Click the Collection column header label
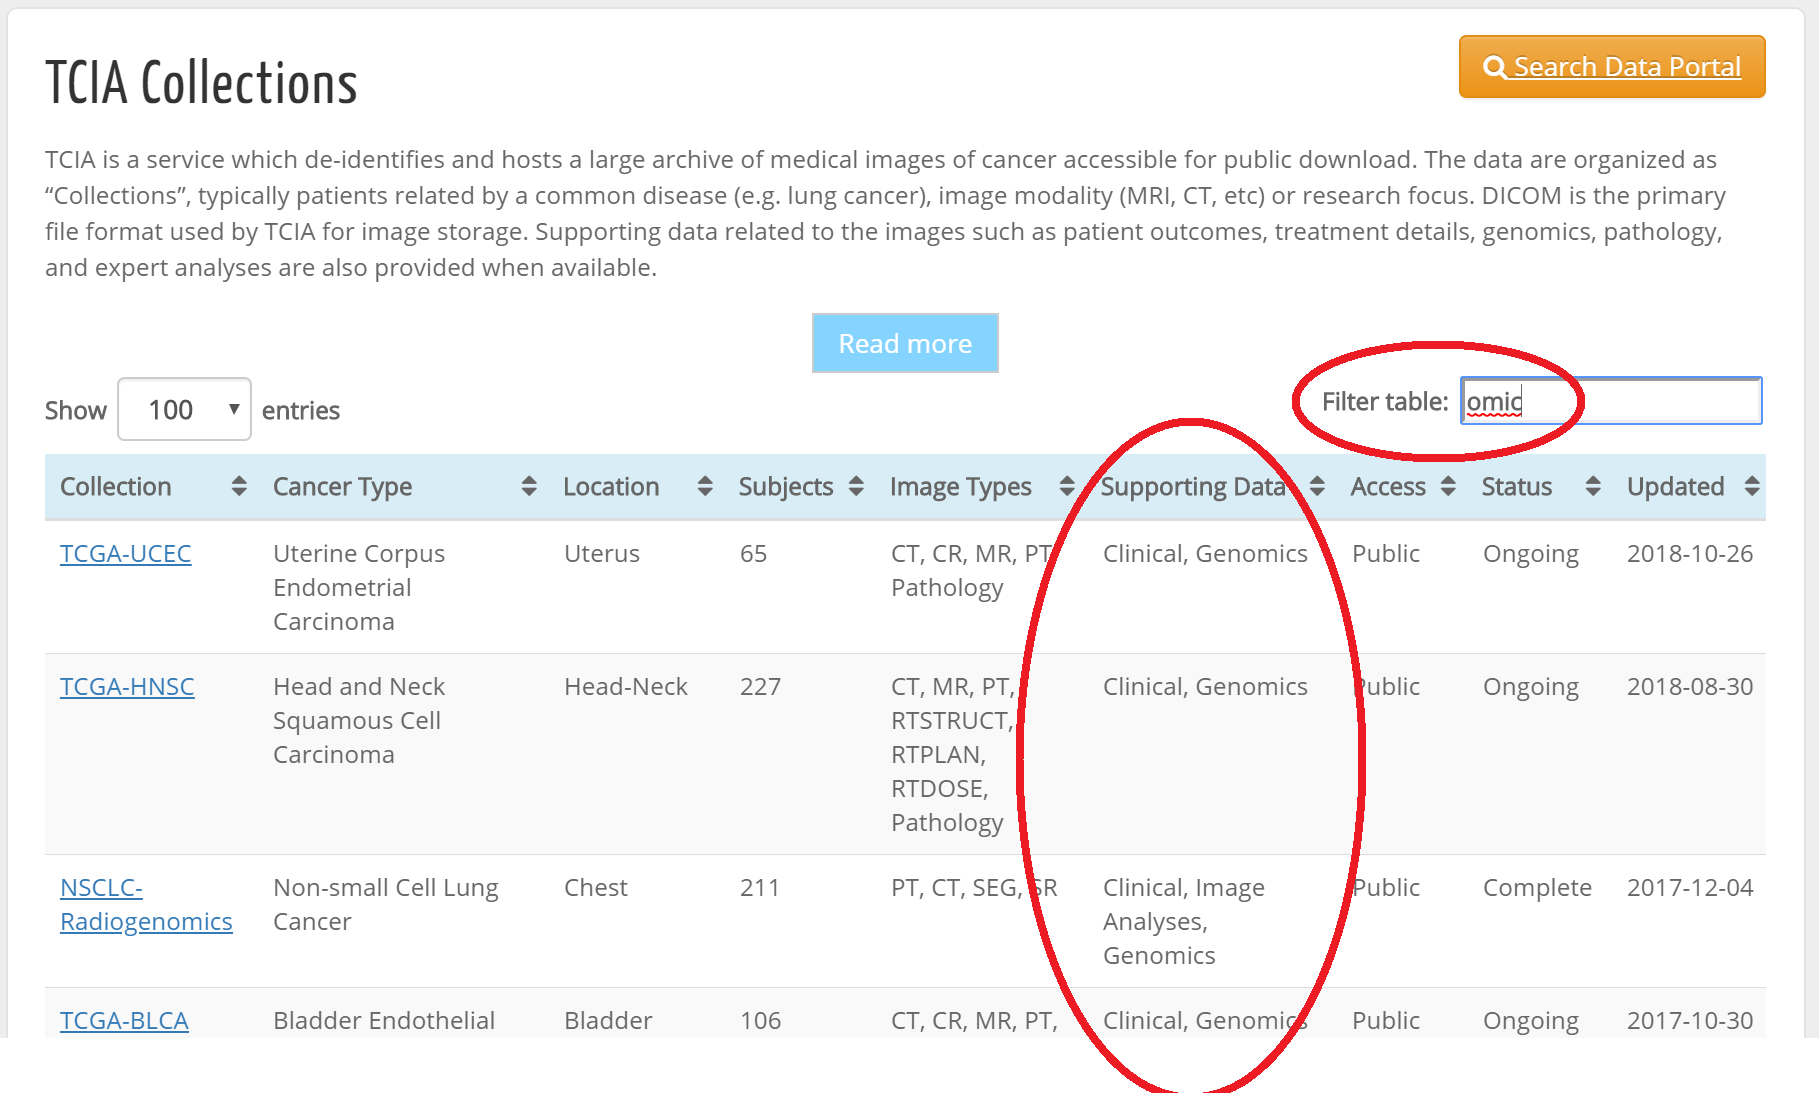Image resolution: width=1819 pixels, height=1094 pixels. (116, 487)
